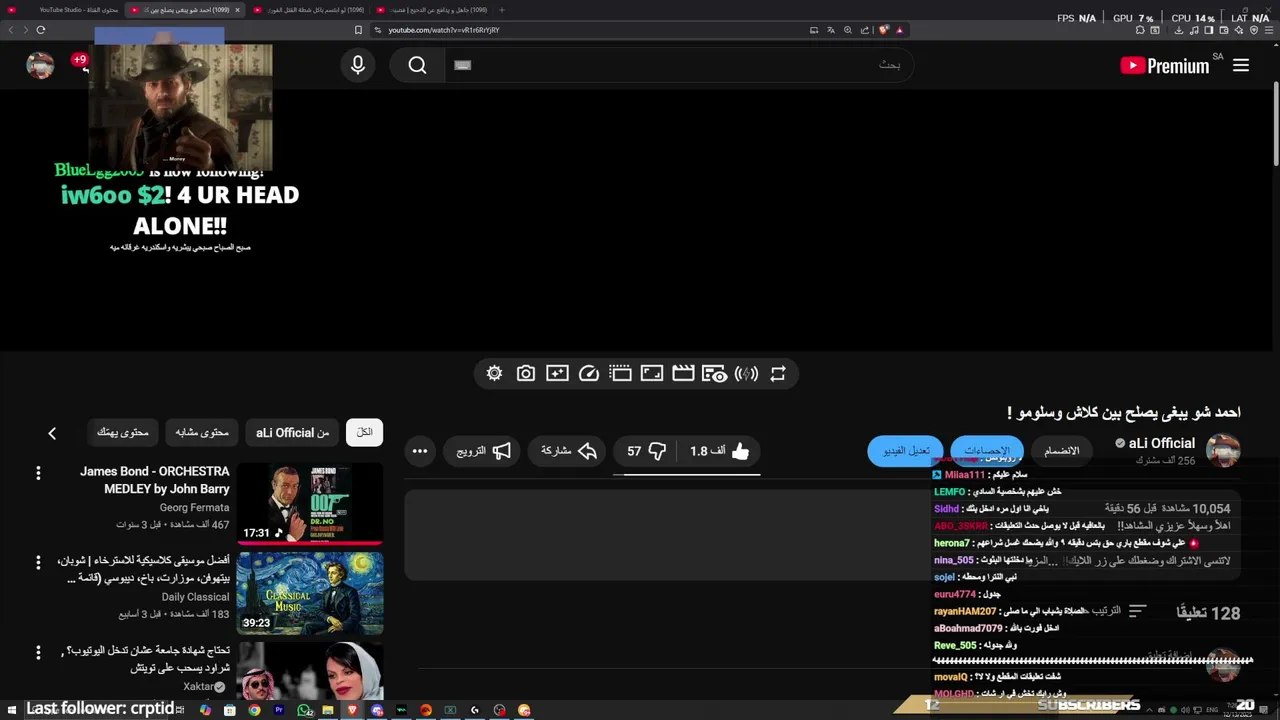This screenshot has height=720, width=1280.
Task: Select the محتوى يهمّك filter chip
Action: click(123, 432)
